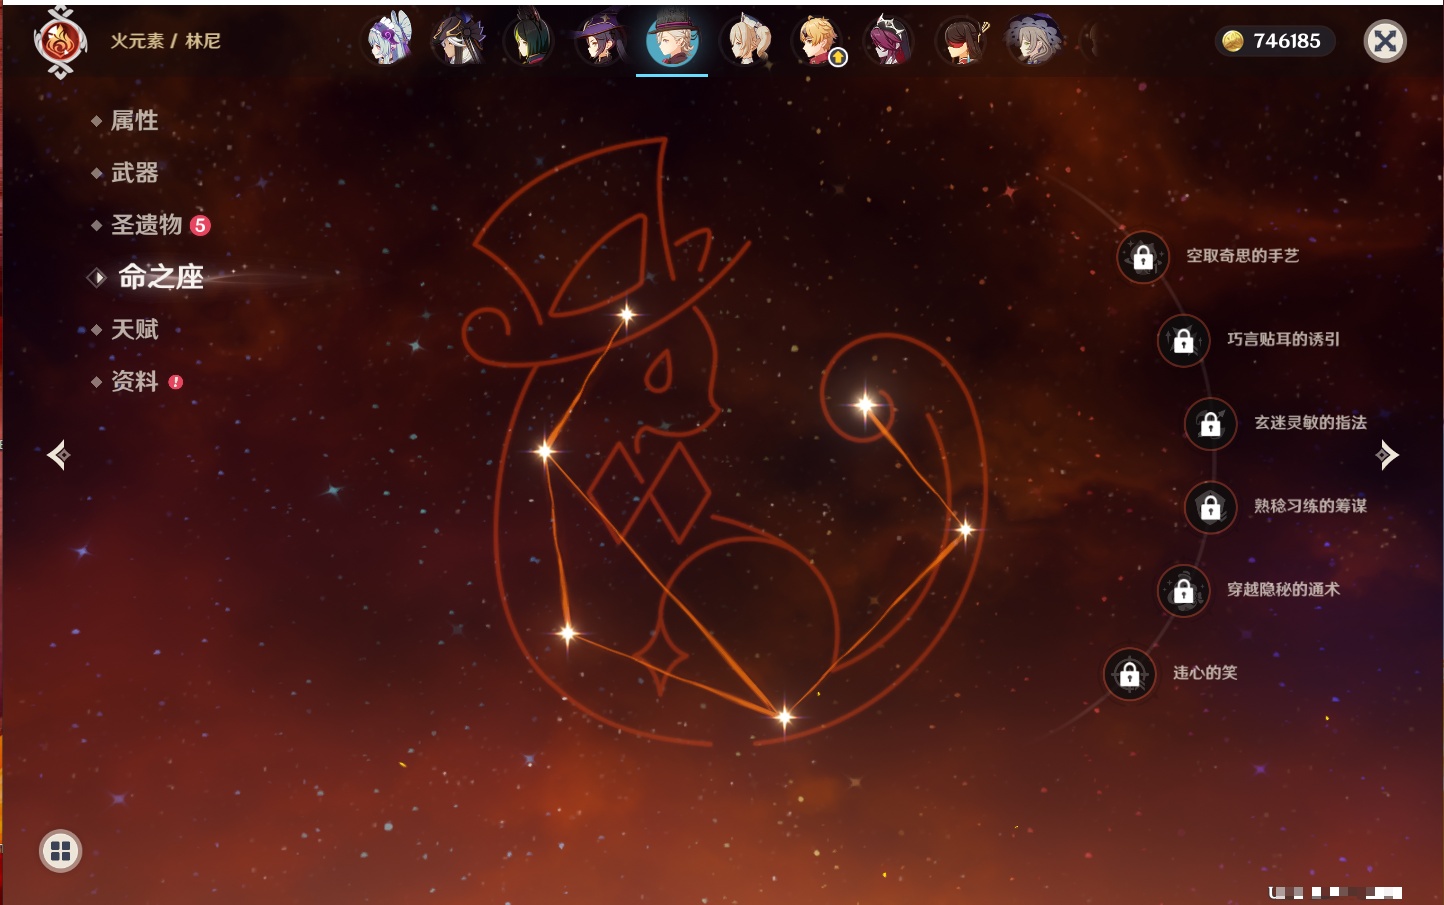Click the Pyro element emblem icon
The height and width of the screenshot is (905, 1444).
[60, 42]
